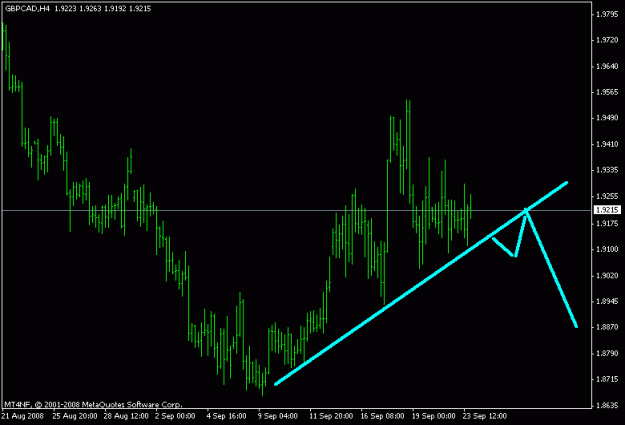Click the 1.9795 price axis label
The image size is (625, 425).
pos(607,14)
